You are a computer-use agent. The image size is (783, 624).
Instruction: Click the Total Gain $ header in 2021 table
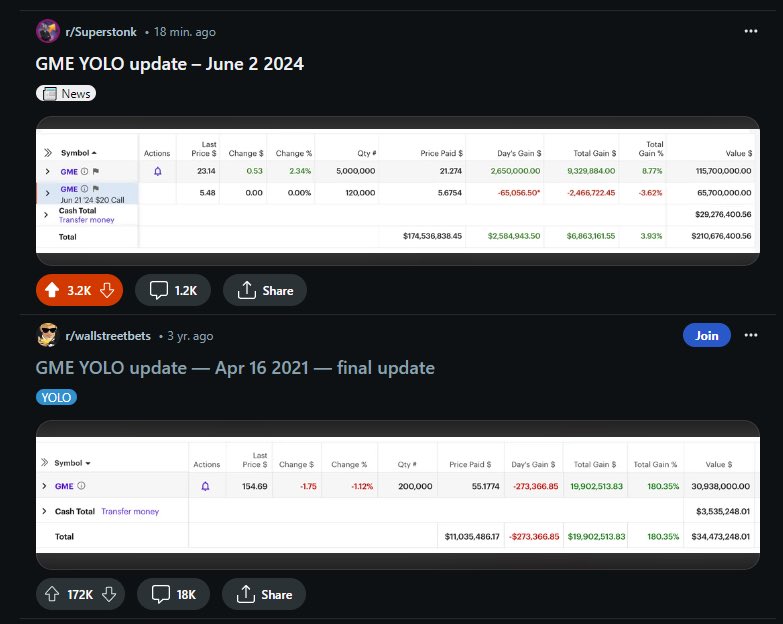point(595,464)
